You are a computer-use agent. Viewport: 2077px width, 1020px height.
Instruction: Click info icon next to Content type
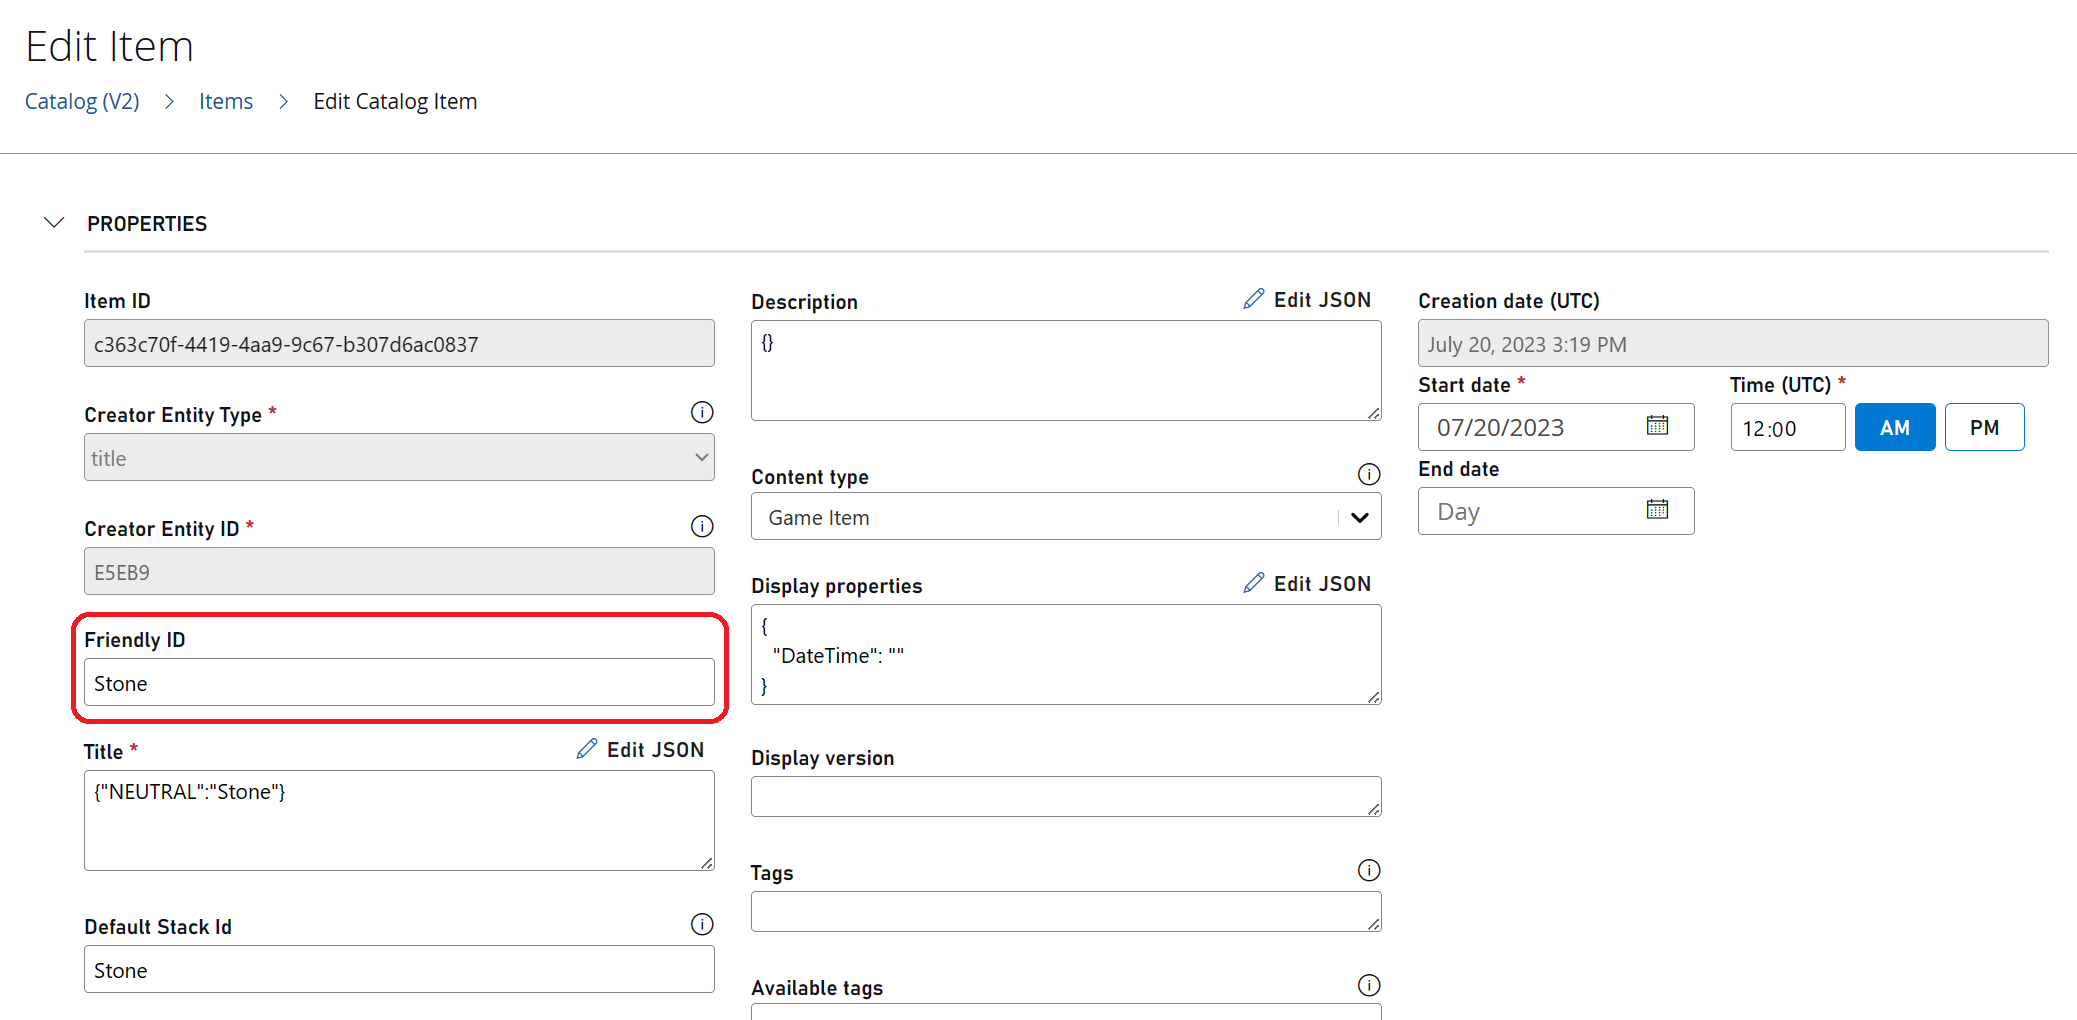(x=1369, y=474)
